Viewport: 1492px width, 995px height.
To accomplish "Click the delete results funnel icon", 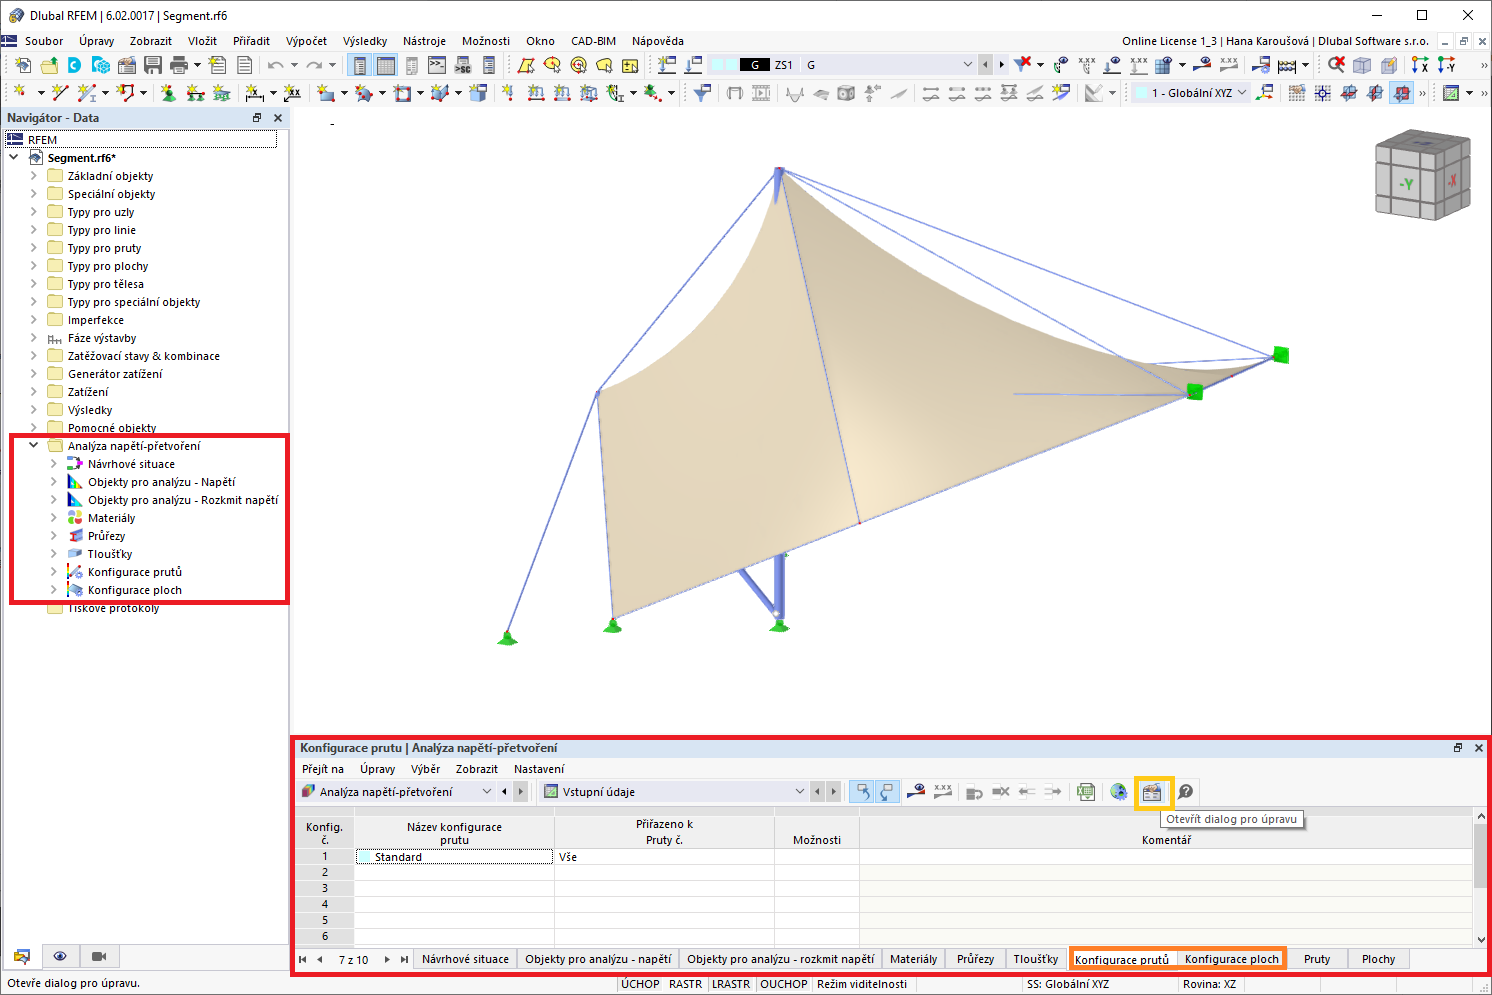I will [x=1023, y=65].
